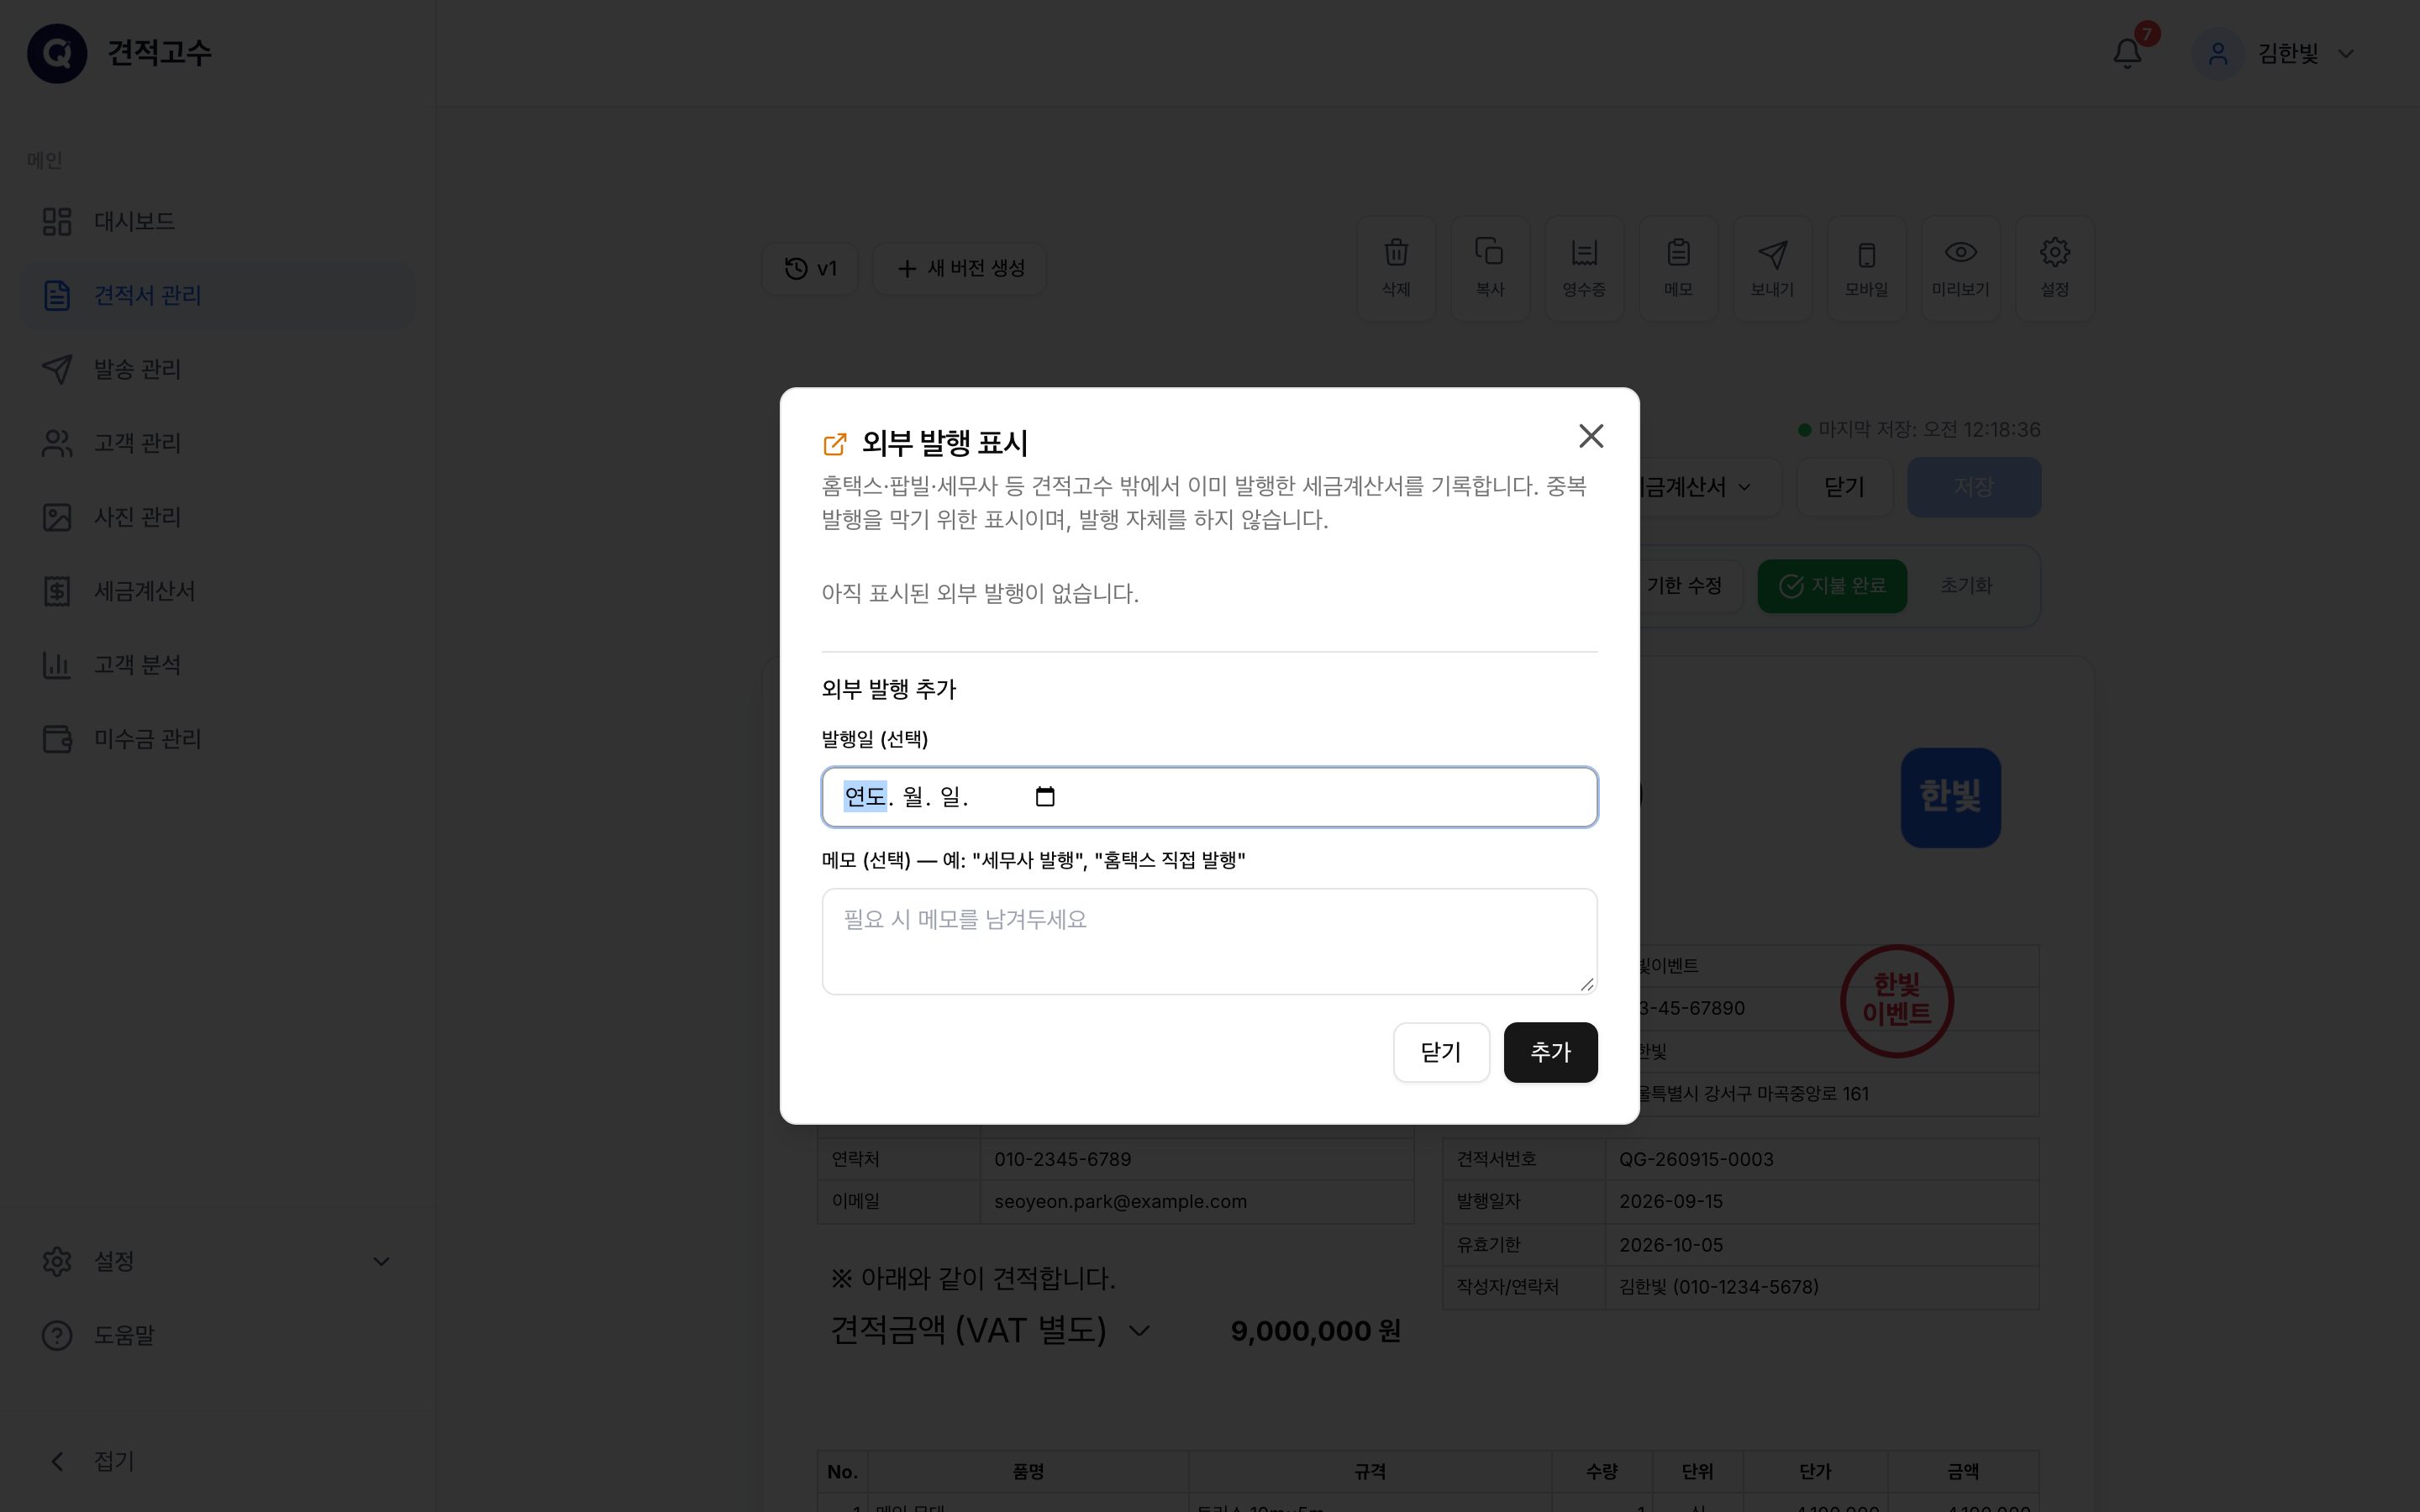Select 견적서 관리 menu item

[x=218, y=295]
